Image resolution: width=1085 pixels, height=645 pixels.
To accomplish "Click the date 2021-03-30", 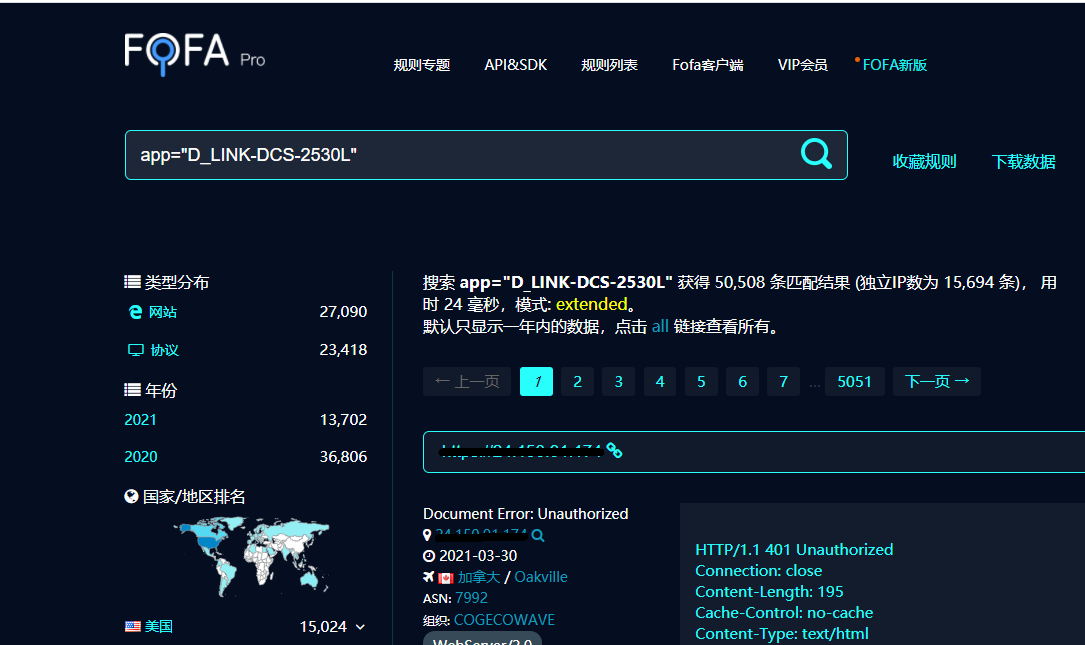I will click(x=478, y=556).
